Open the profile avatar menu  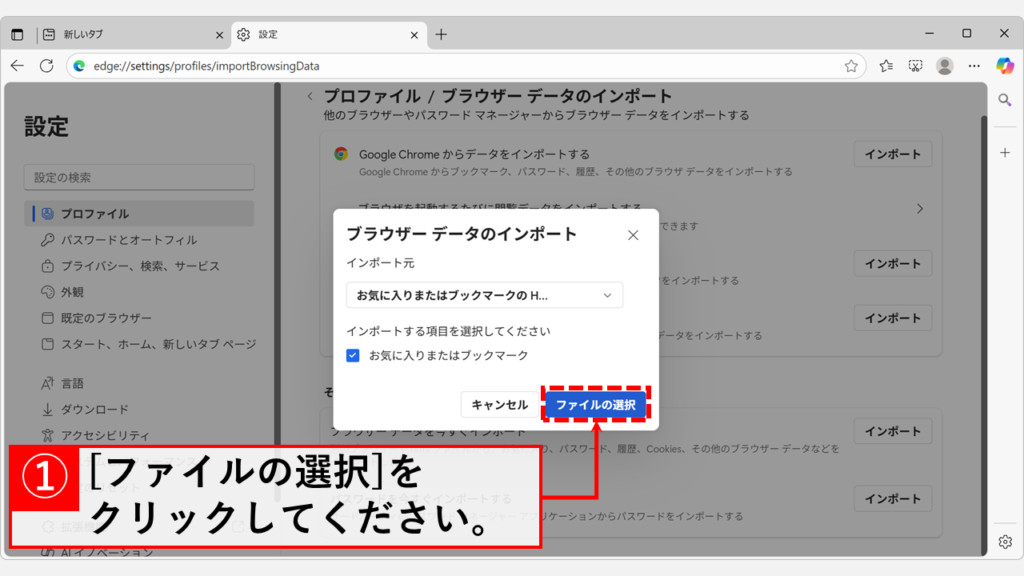pyautogui.click(x=944, y=66)
